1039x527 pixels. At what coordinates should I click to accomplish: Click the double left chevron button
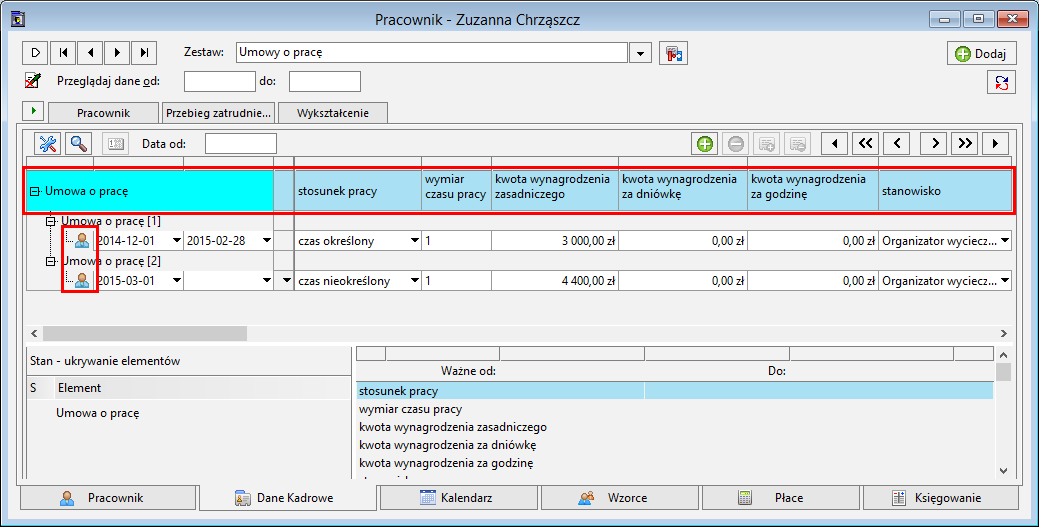(x=865, y=143)
